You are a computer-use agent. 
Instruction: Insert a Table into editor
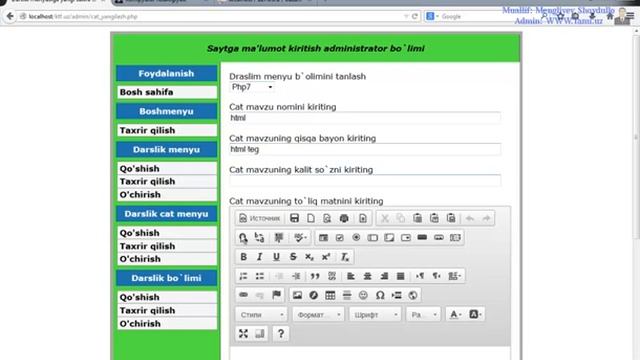pos(330,295)
